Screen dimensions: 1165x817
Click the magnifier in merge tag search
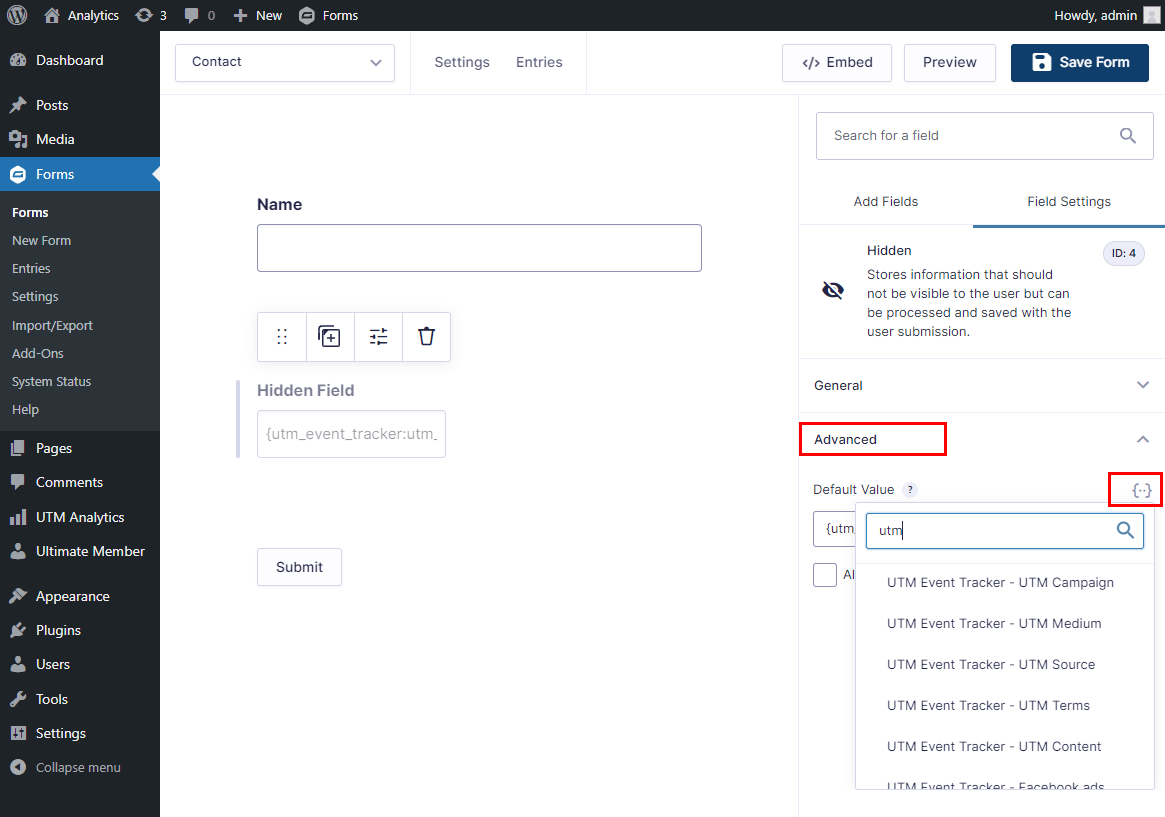(1125, 530)
